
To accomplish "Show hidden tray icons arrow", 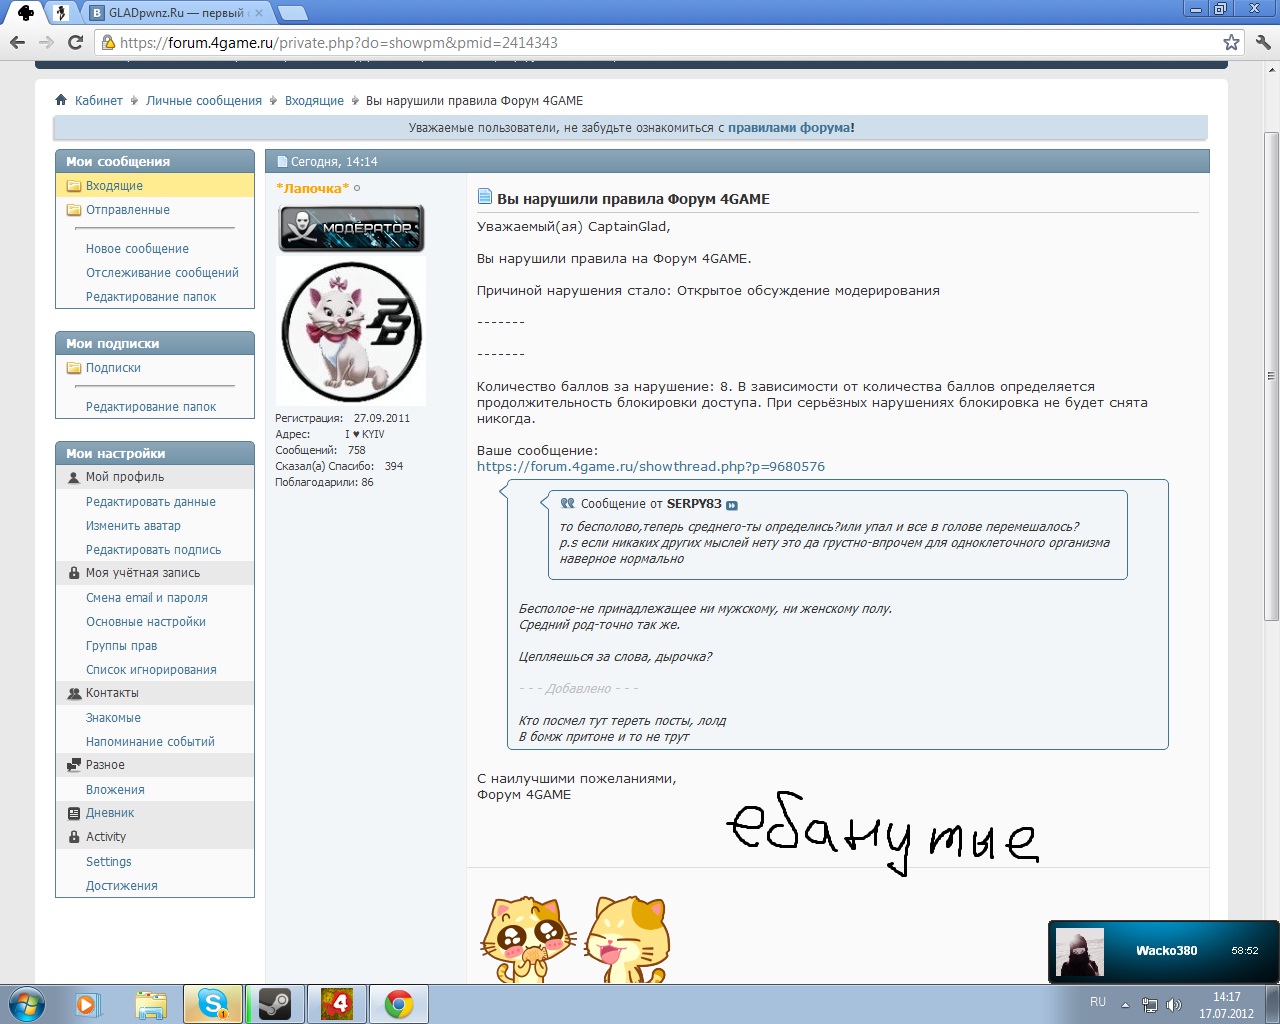I will point(1125,1005).
